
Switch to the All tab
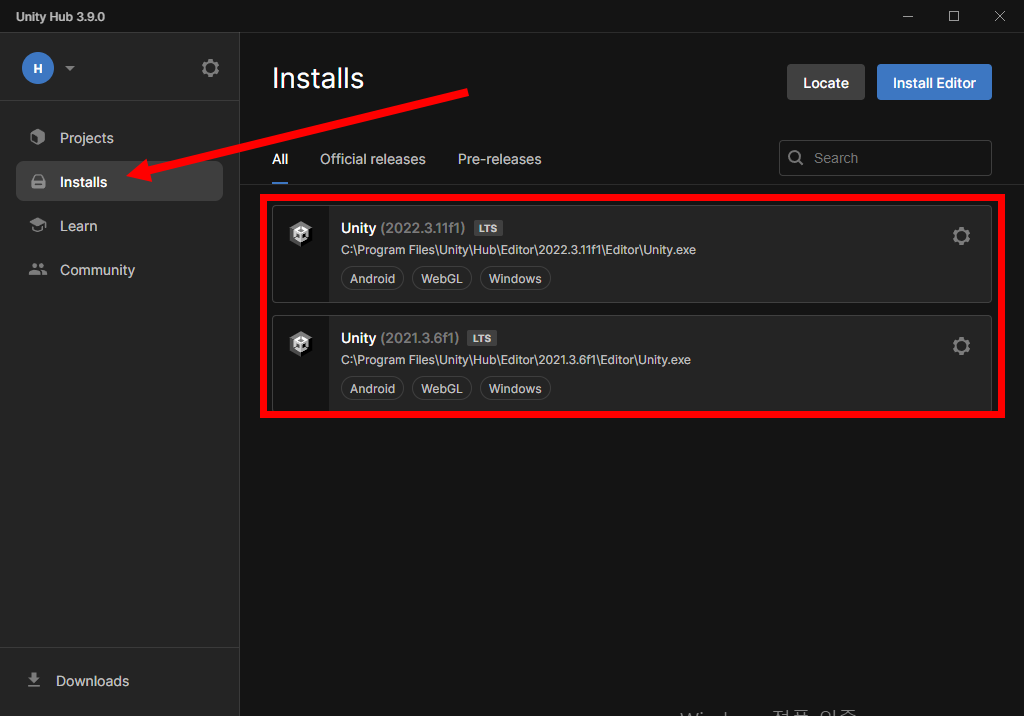280,159
